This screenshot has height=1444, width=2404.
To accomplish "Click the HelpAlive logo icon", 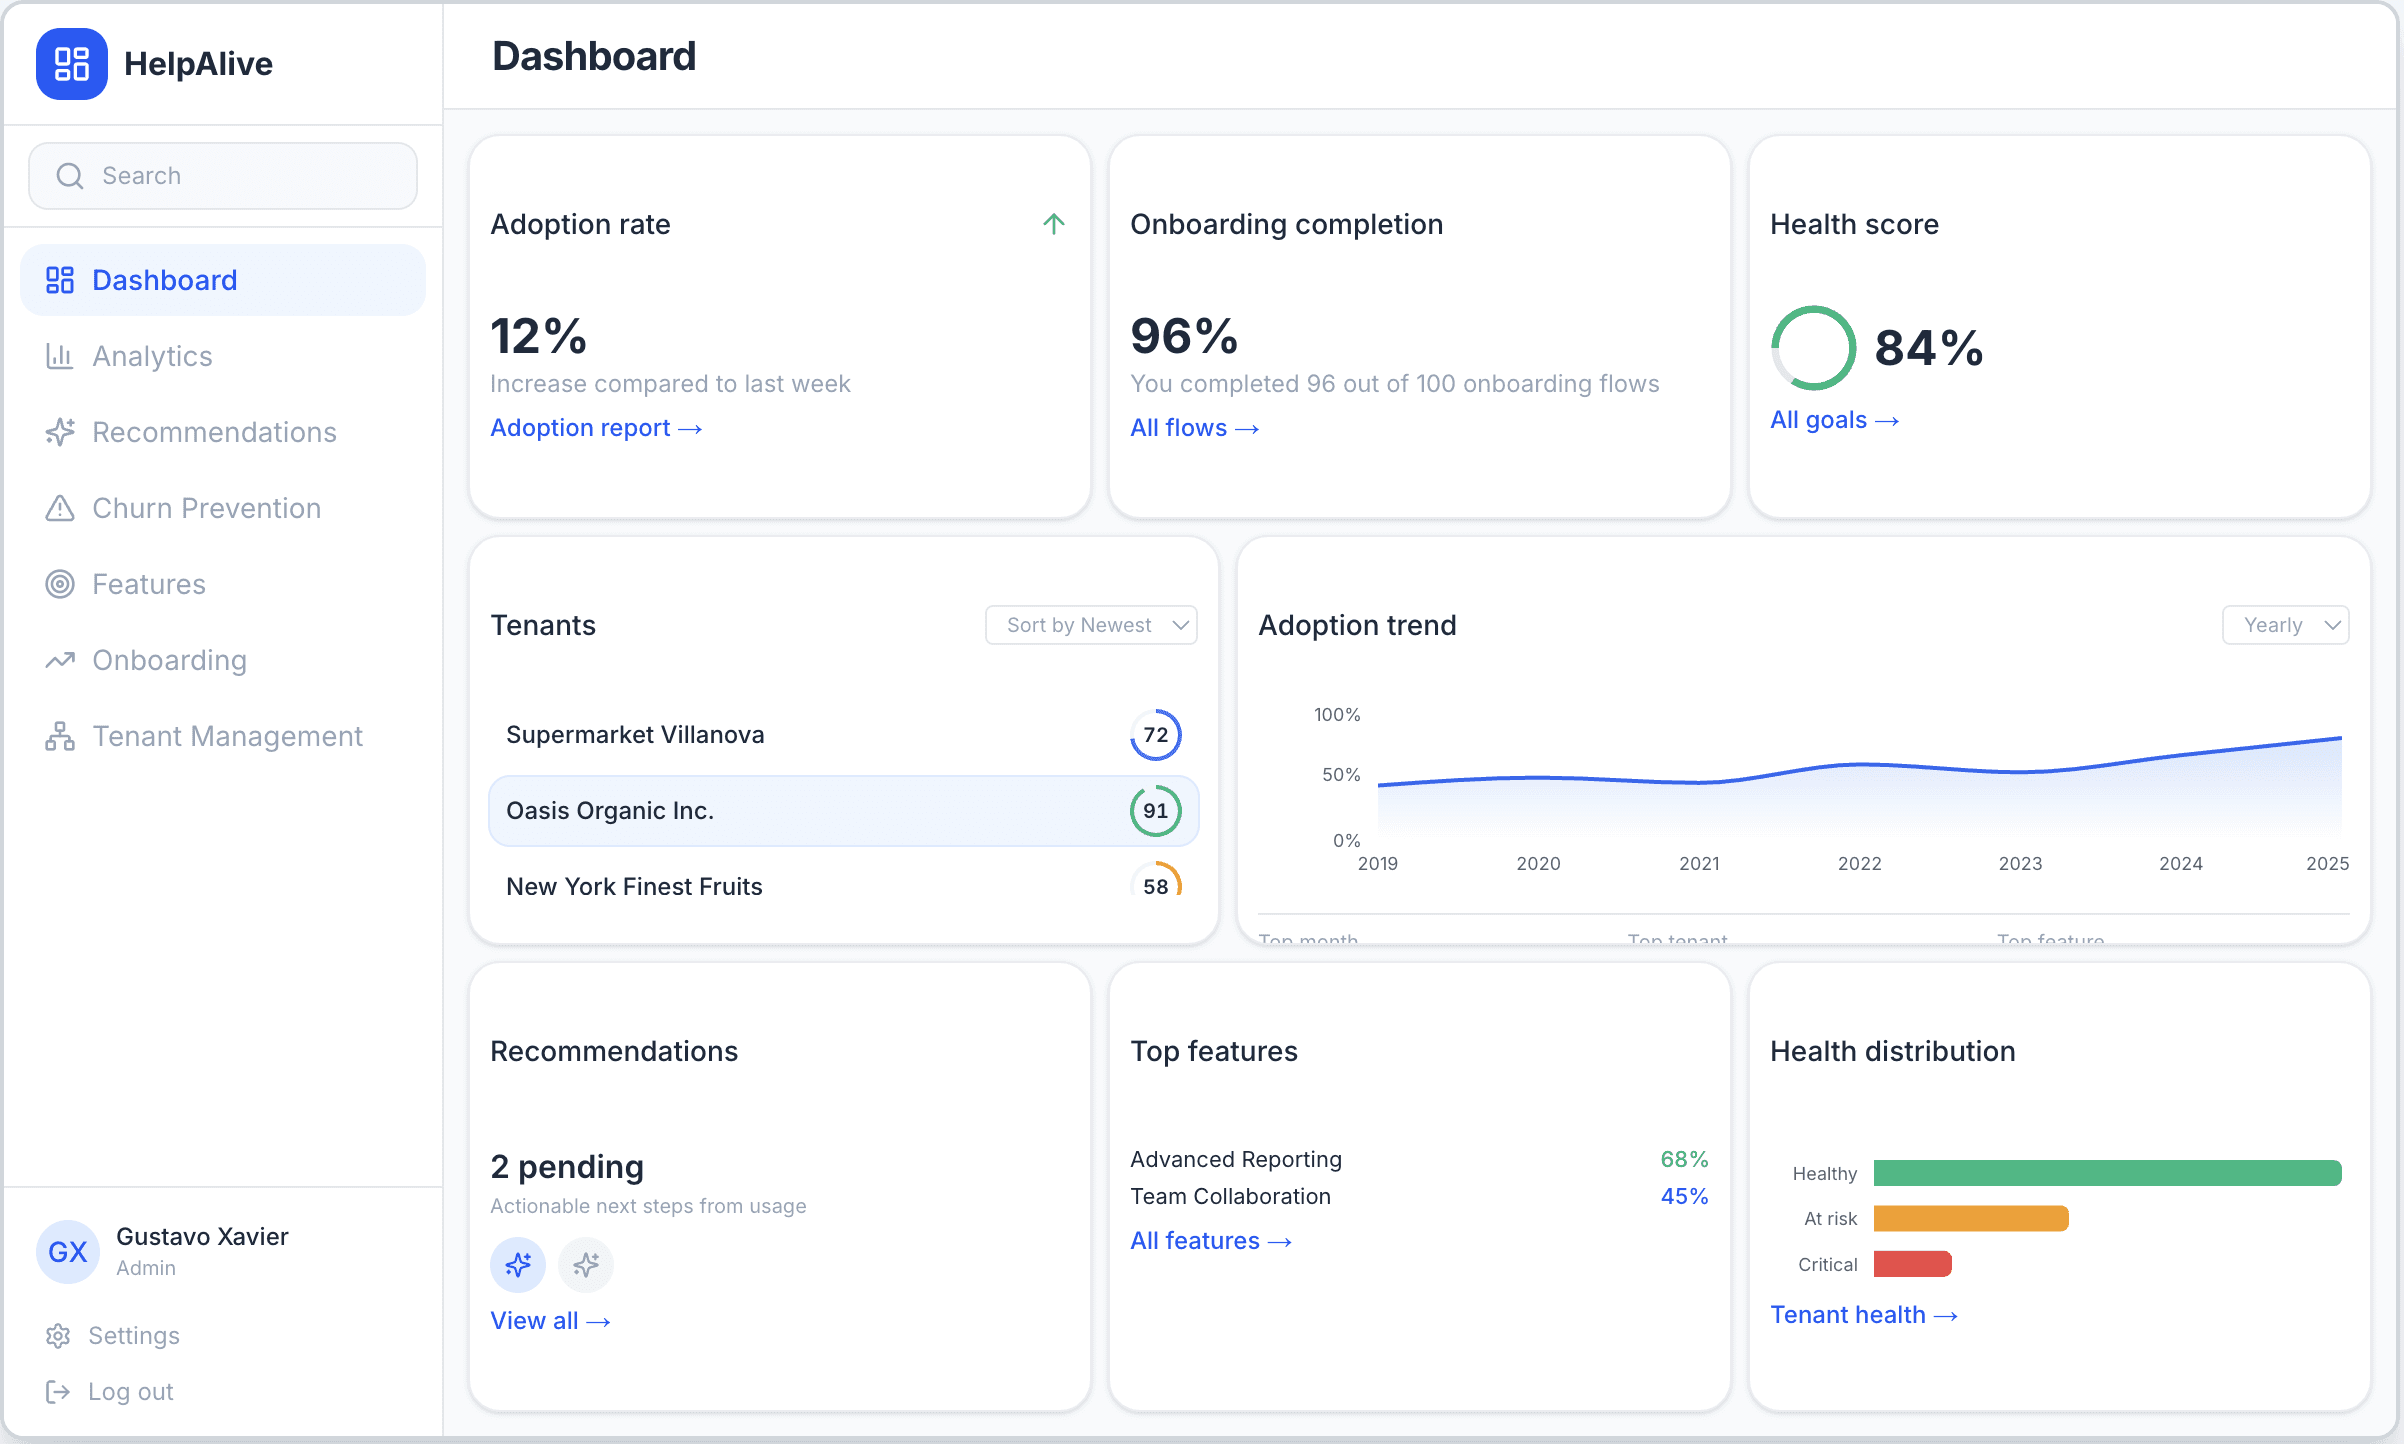I will coord(70,63).
